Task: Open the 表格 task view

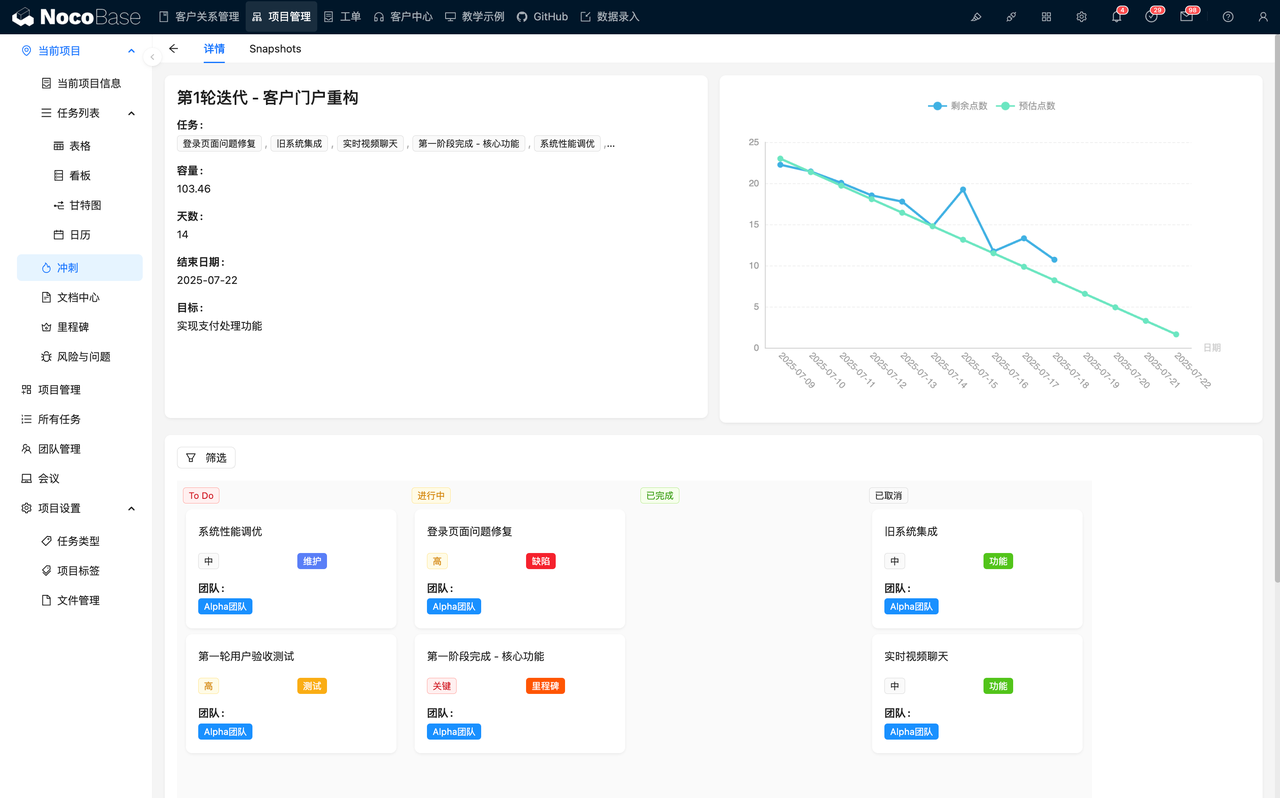Action: (80, 146)
